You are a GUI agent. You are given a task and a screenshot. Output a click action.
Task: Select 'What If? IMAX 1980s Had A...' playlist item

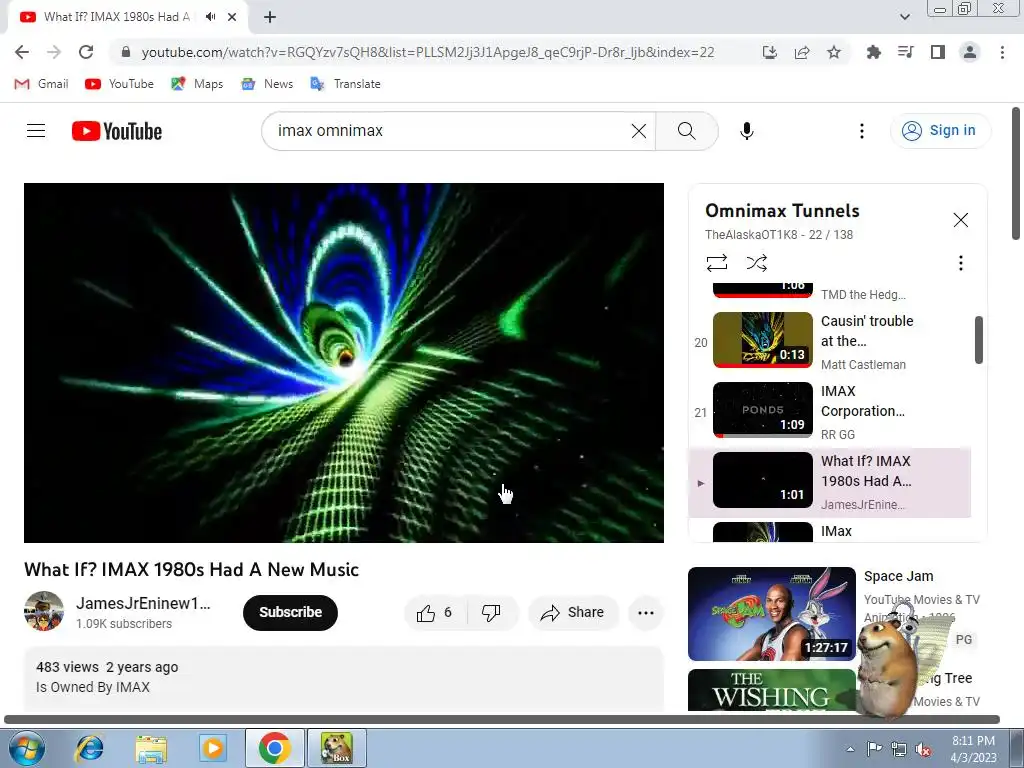829,482
